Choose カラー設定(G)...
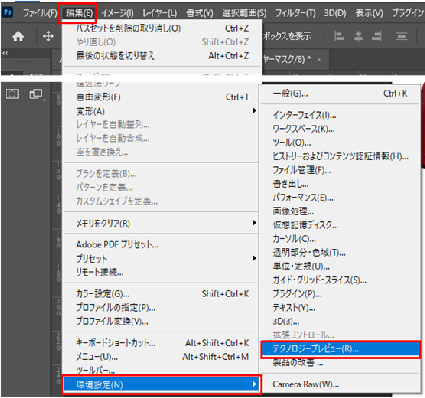 click(162, 294)
